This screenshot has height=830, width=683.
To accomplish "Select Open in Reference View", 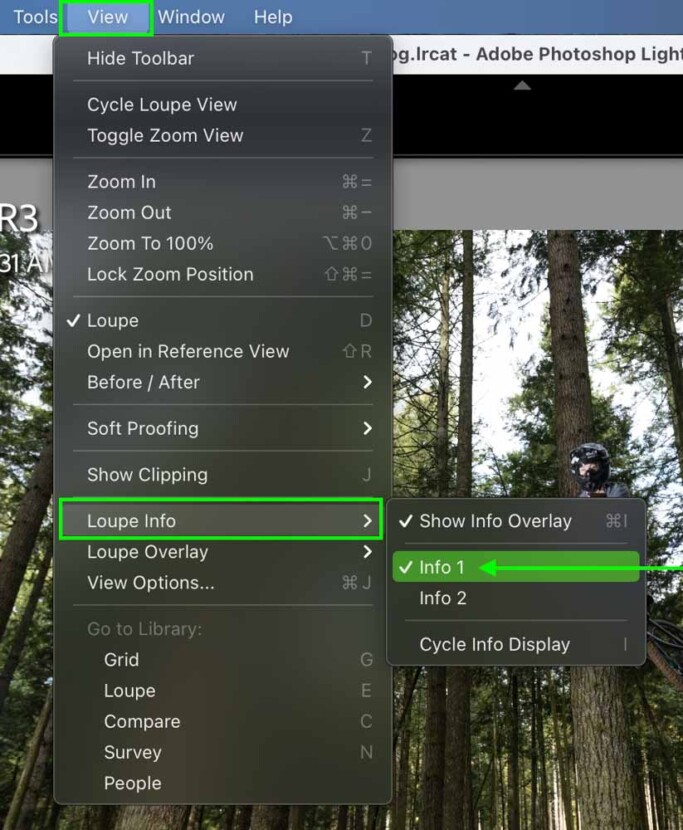I will click(x=223, y=351).
